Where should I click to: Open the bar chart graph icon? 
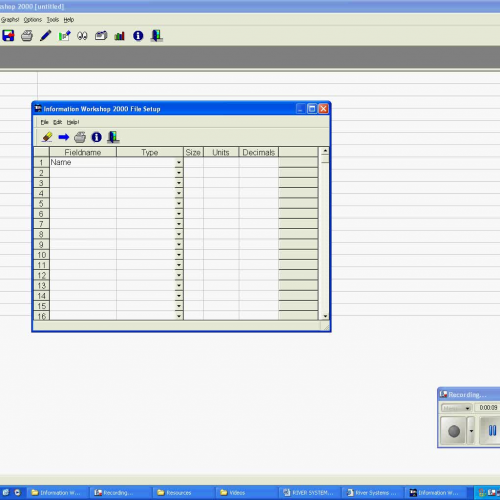[x=119, y=36]
